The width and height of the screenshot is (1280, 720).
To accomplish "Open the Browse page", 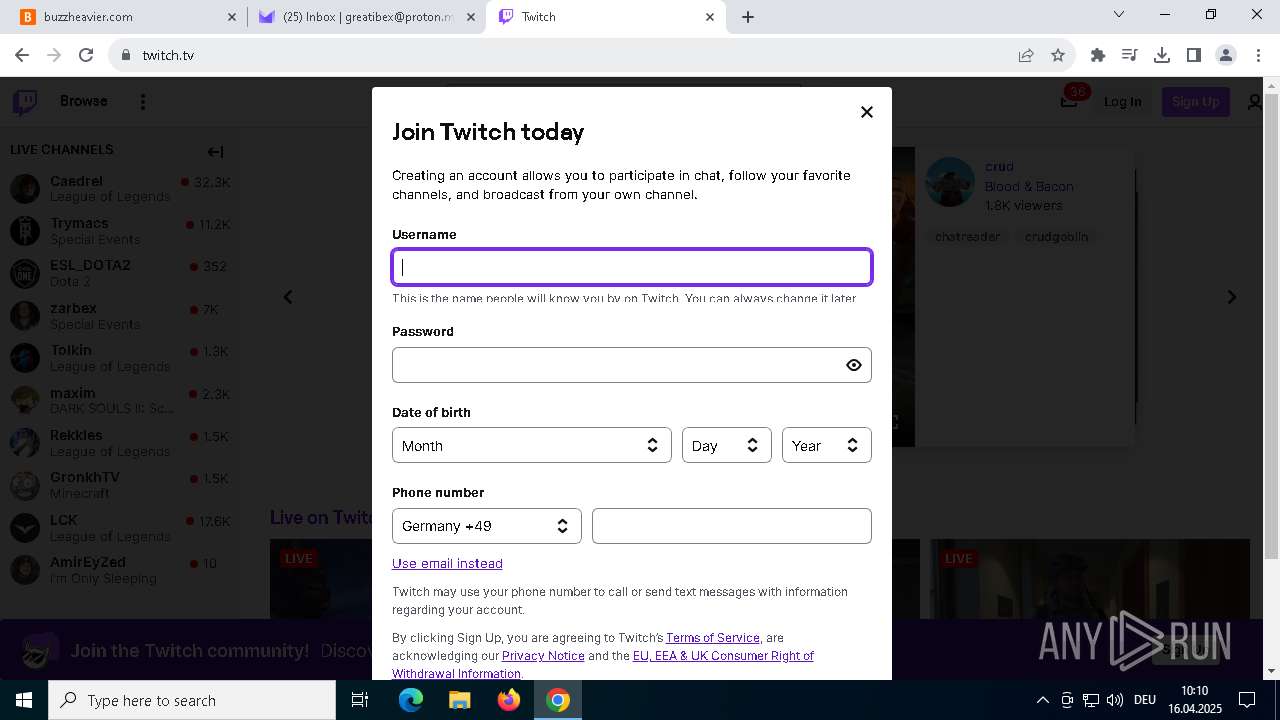I will click(84, 101).
